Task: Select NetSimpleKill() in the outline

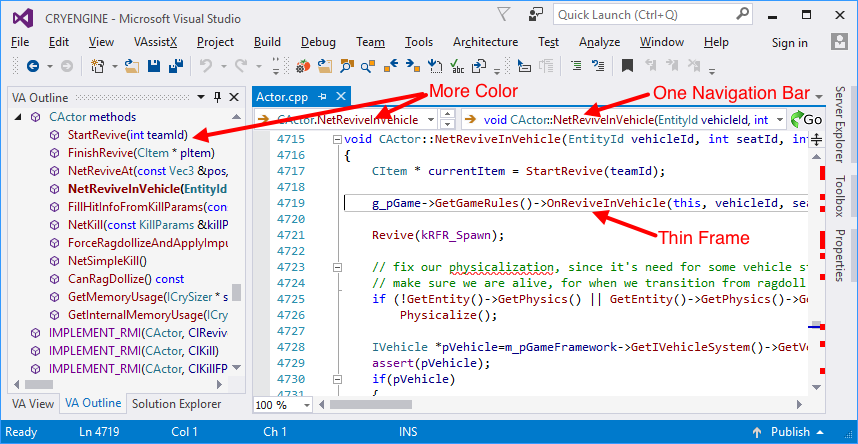Action: (x=108, y=261)
